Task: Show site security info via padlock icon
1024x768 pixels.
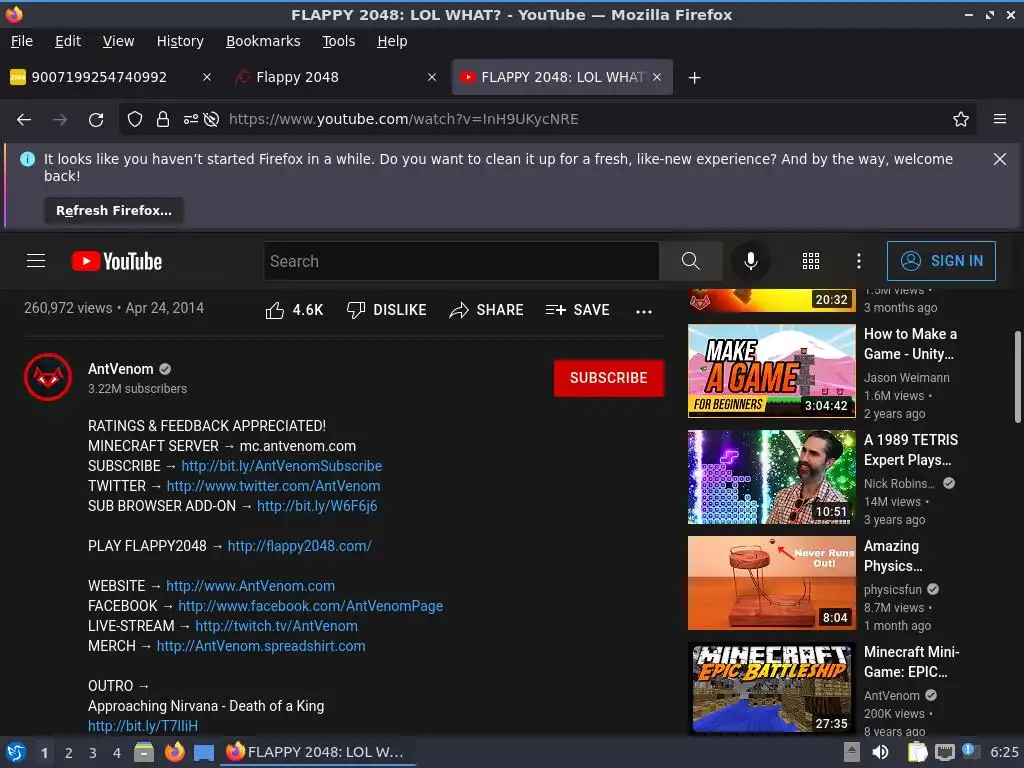Action: click(163, 119)
